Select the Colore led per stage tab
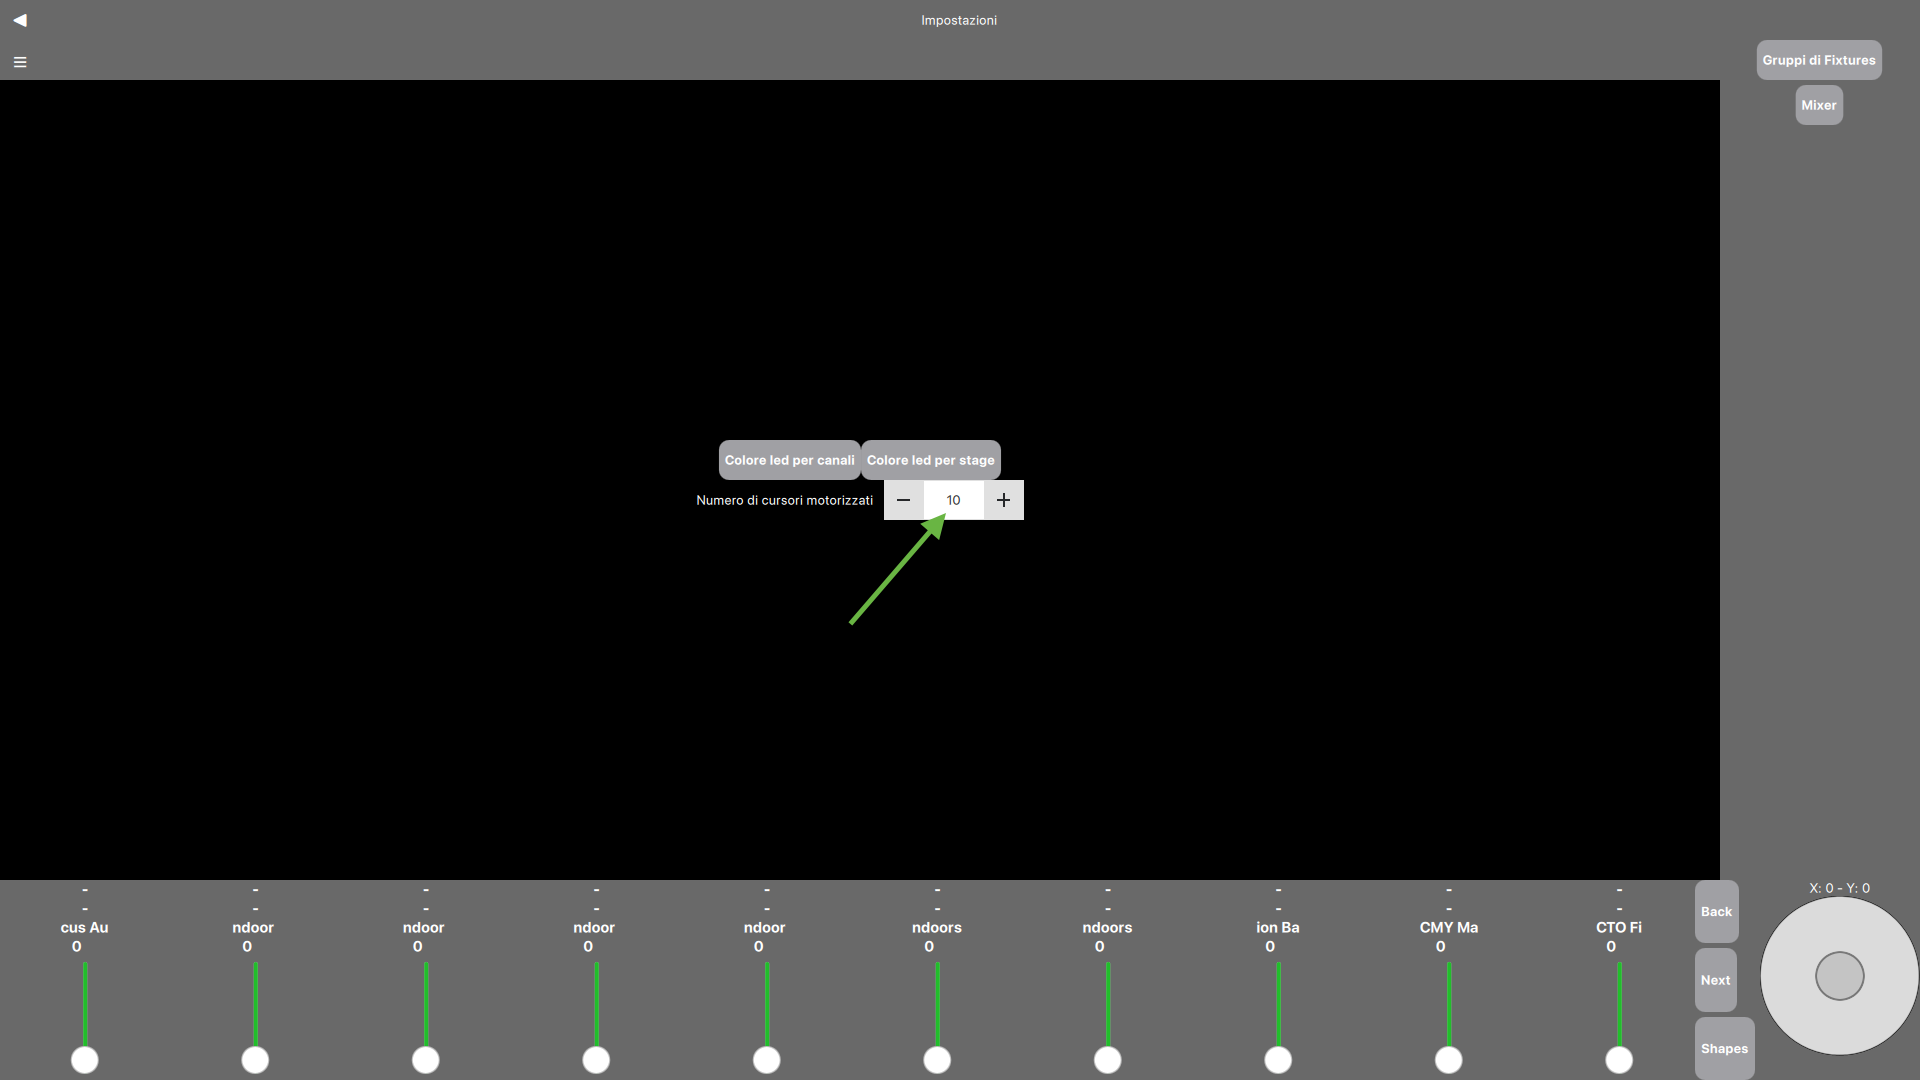The image size is (1920, 1080). click(930, 459)
